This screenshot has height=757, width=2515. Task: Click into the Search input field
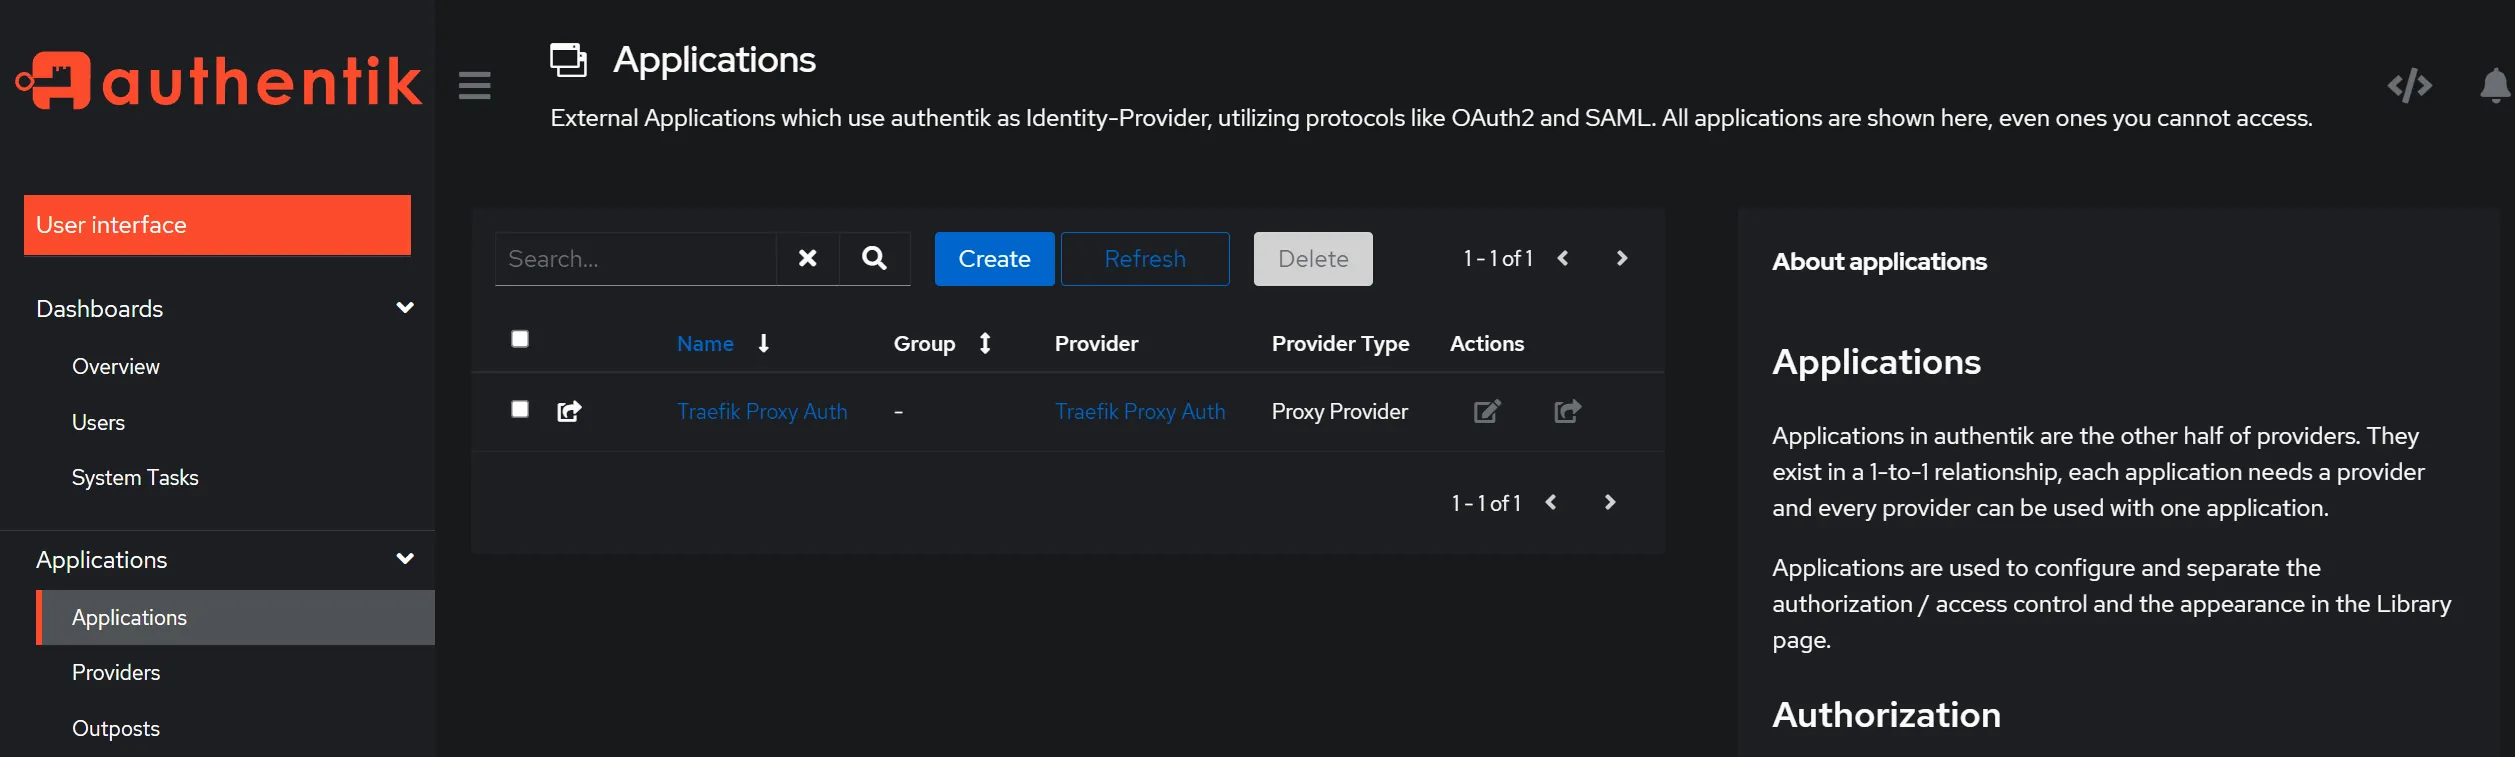pos(636,259)
